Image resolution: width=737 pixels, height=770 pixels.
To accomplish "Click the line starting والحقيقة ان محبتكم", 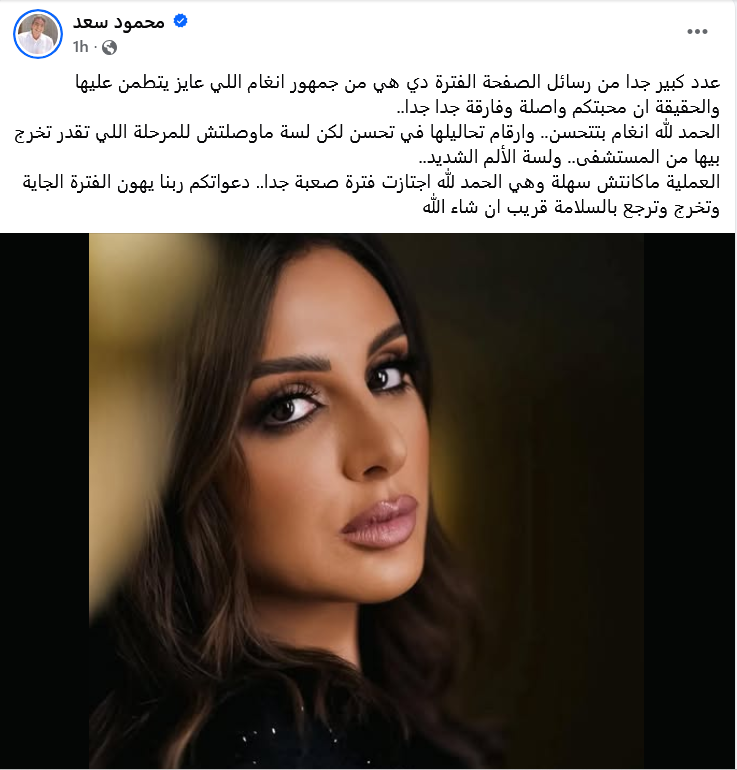I will click(x=558, y=108).
